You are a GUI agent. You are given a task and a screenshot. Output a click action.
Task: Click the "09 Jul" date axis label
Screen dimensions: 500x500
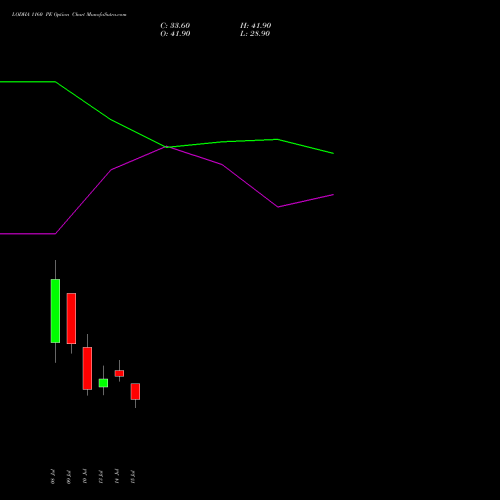(x=69, y=476)
